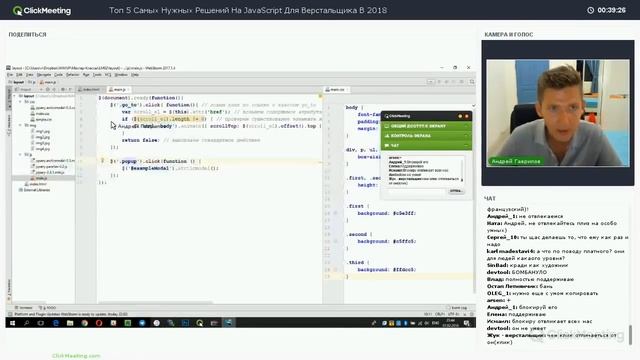Open the TODO tool window button

(x=47, y=308)
